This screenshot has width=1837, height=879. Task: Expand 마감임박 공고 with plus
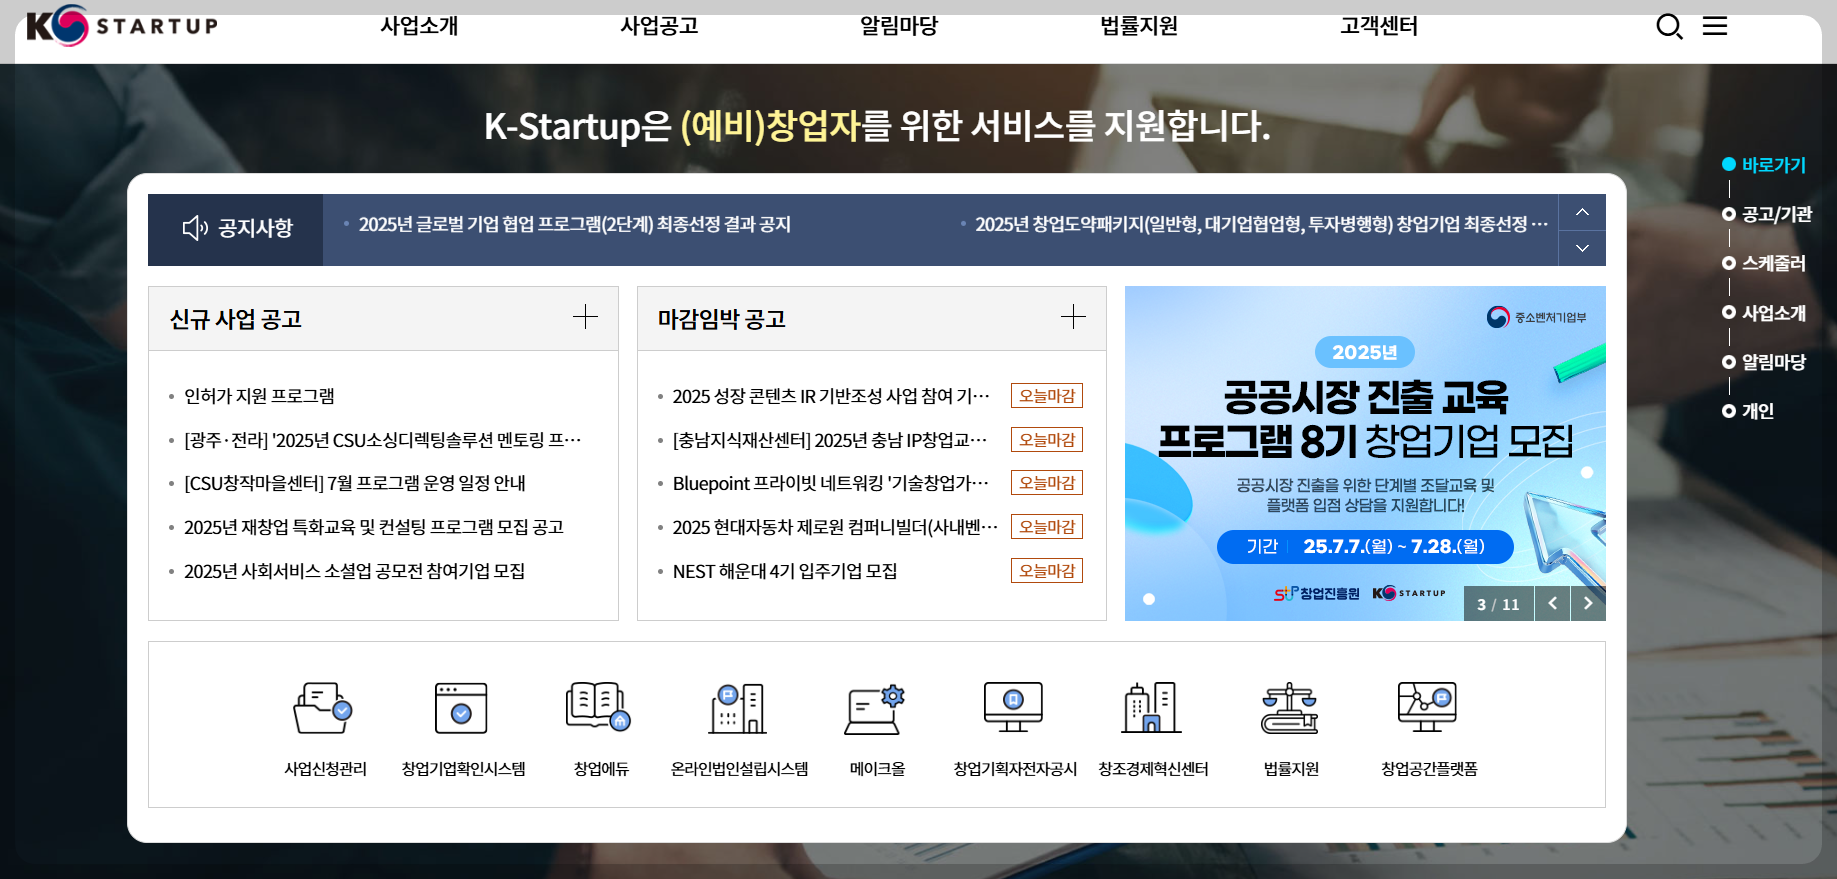(x=1073, y=317)
